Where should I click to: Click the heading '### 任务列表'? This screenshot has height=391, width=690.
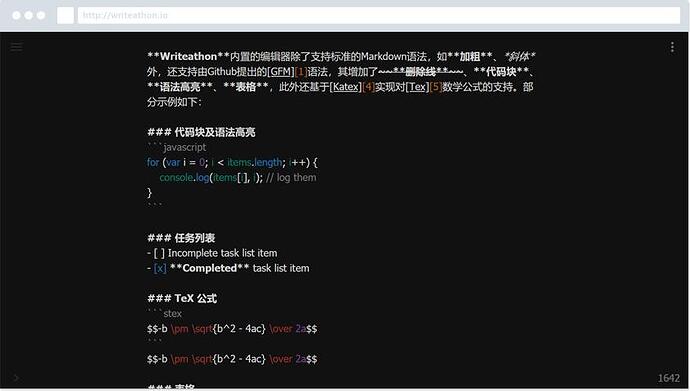(181, 238)
